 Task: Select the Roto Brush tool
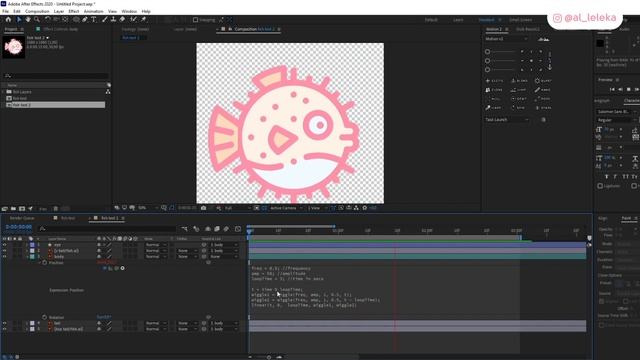point(133,20)
